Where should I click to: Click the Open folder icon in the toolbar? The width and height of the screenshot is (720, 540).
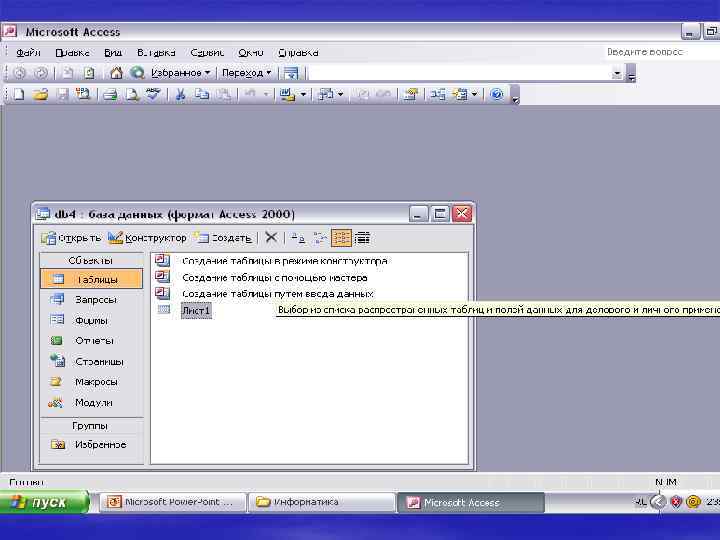click(x=40, y=95)
